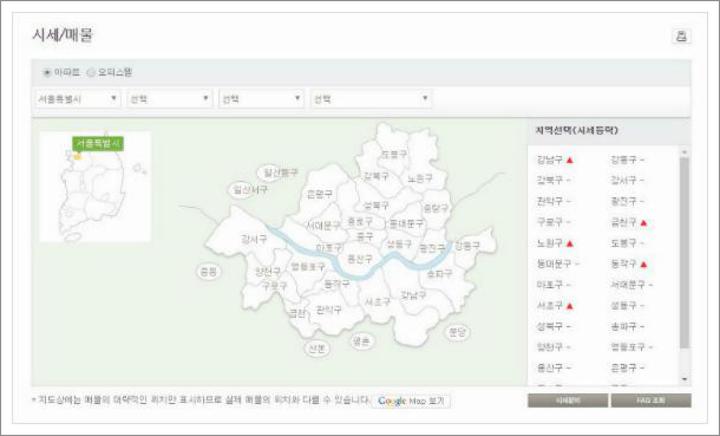Select 송파구 in the region list
Screen dimensions: 720x436
pos(623,327)
